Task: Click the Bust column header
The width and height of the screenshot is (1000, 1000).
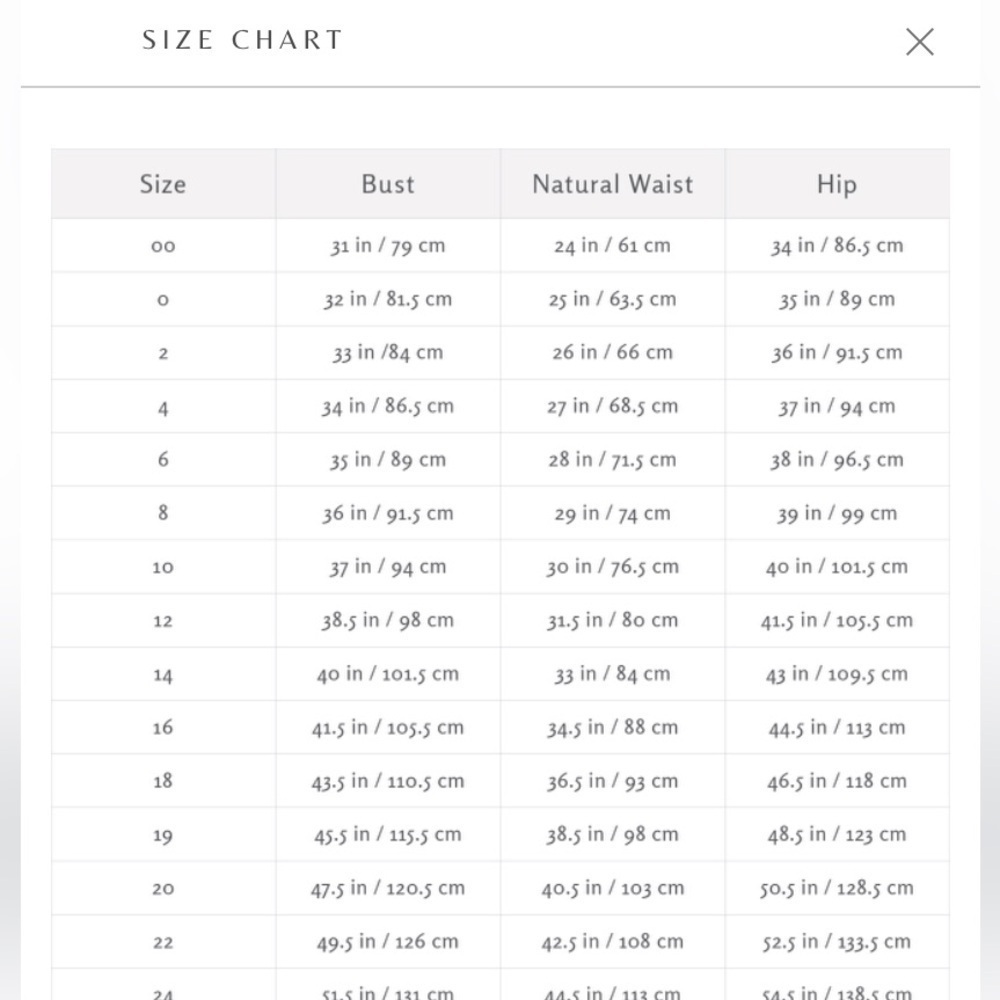Action: (x=388, y=184)
